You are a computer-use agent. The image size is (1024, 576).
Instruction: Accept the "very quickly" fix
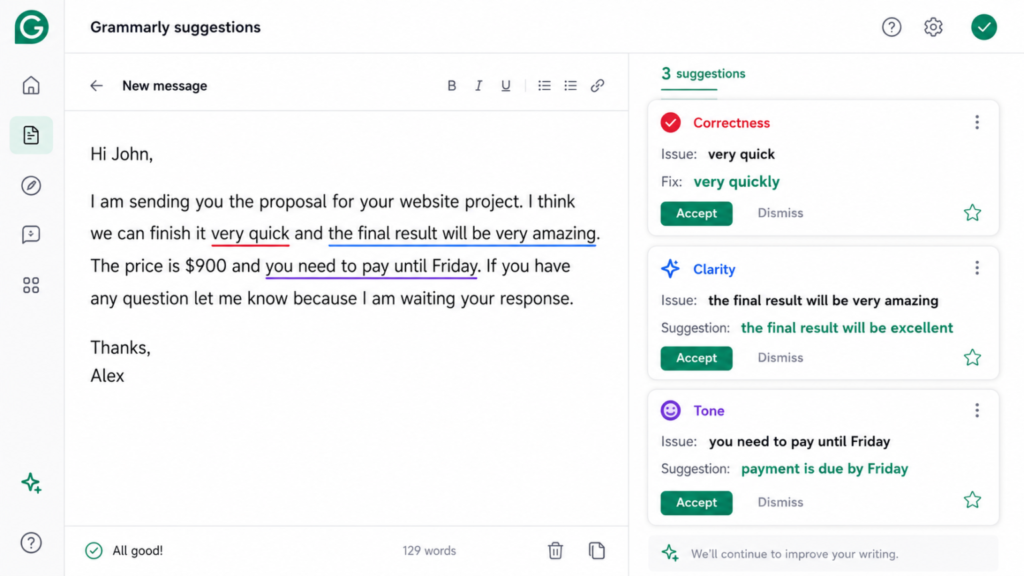(696, 214)
